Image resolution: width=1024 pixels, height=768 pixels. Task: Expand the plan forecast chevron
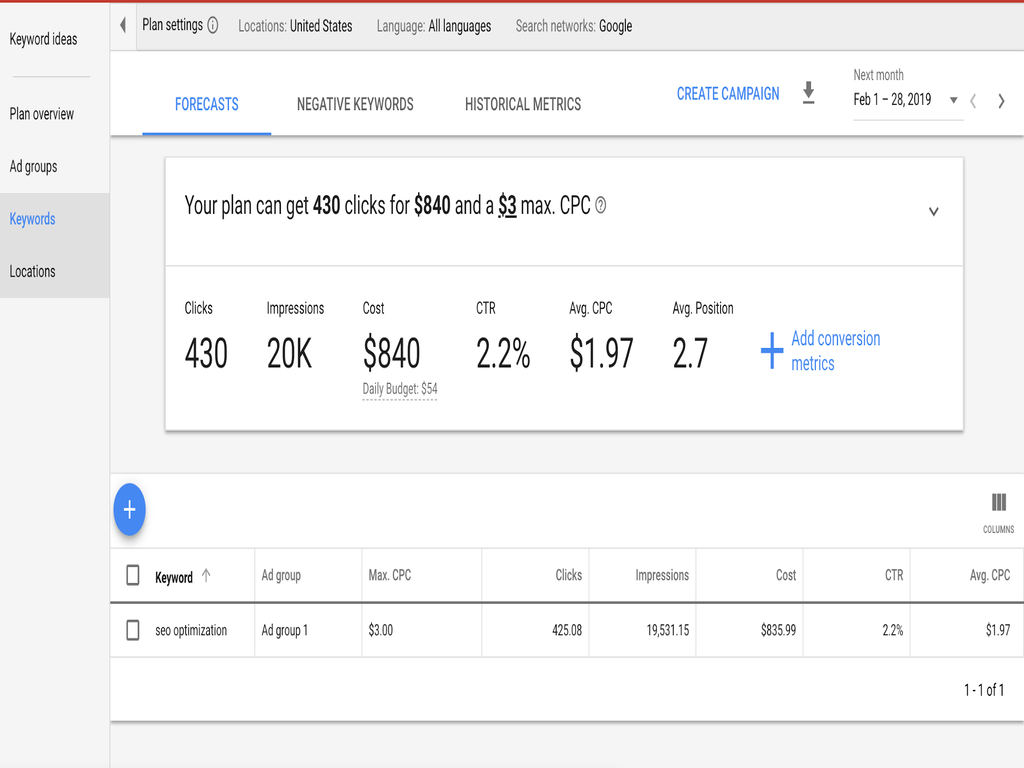[x=934, y=212]
